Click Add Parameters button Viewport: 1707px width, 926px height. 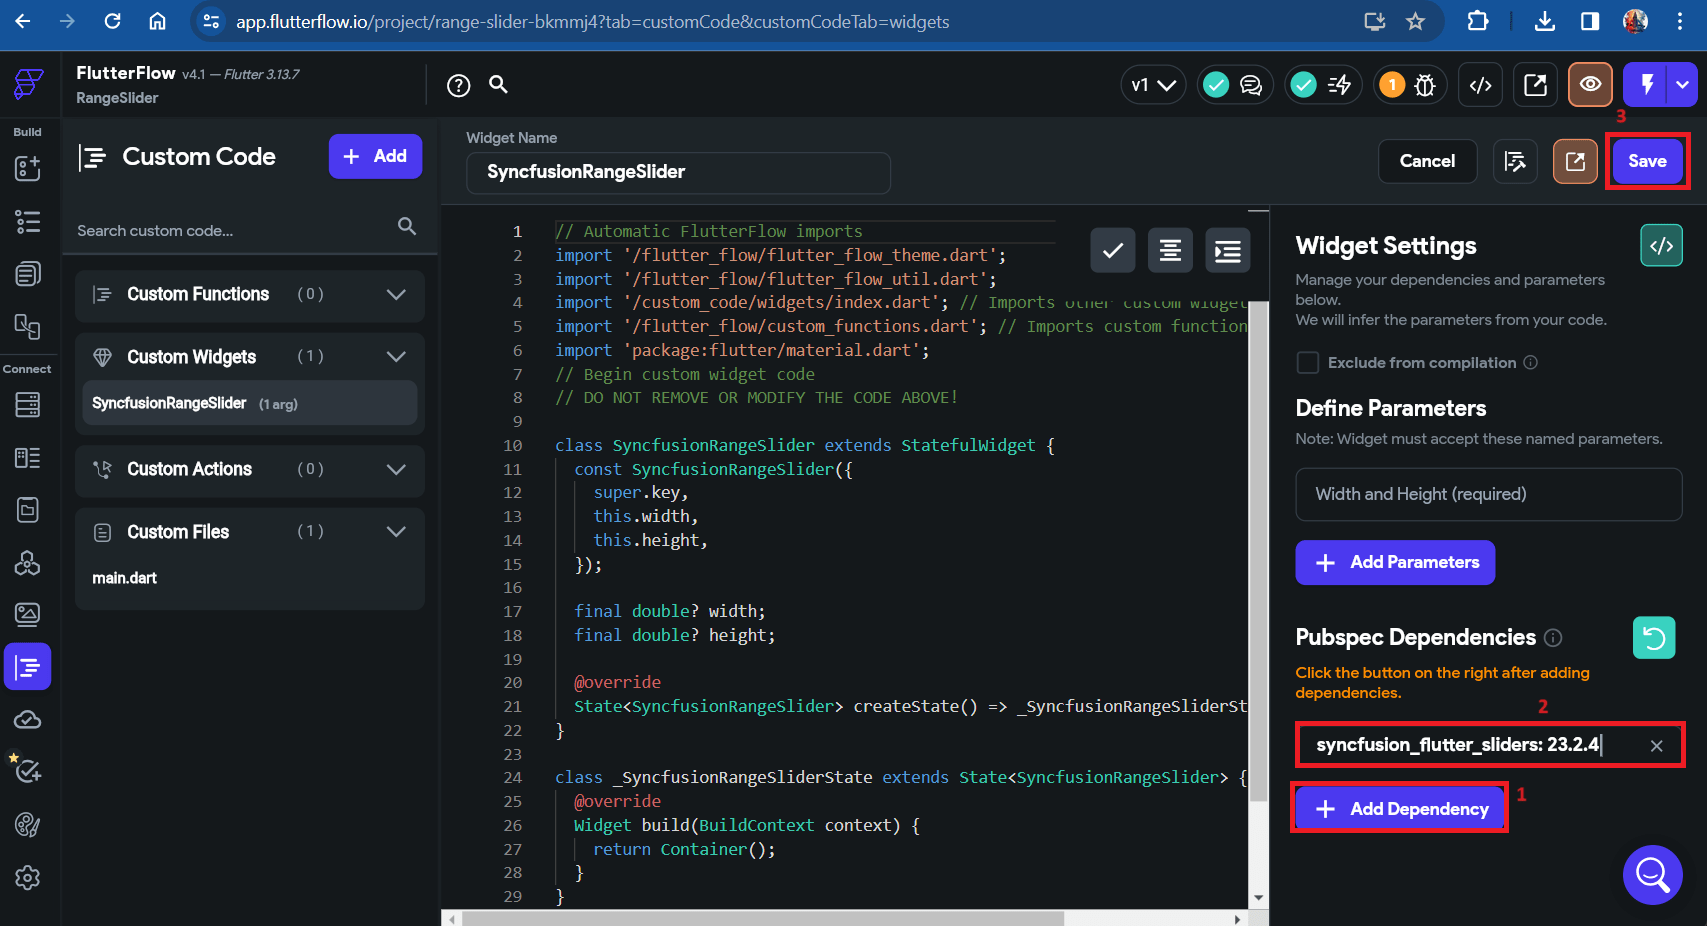1395,563
